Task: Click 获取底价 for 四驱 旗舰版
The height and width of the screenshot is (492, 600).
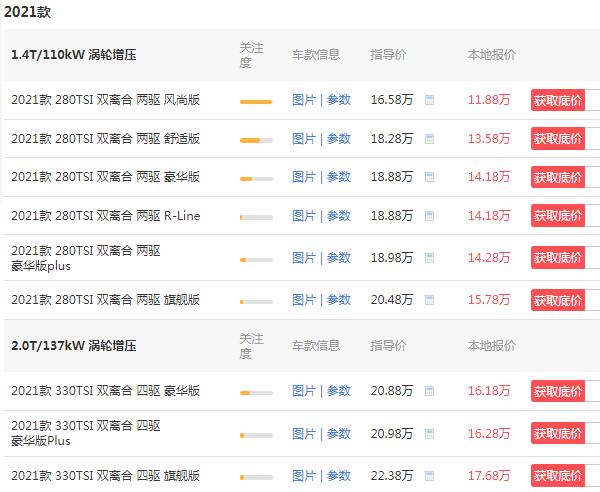Action: (x=558, y=476)
